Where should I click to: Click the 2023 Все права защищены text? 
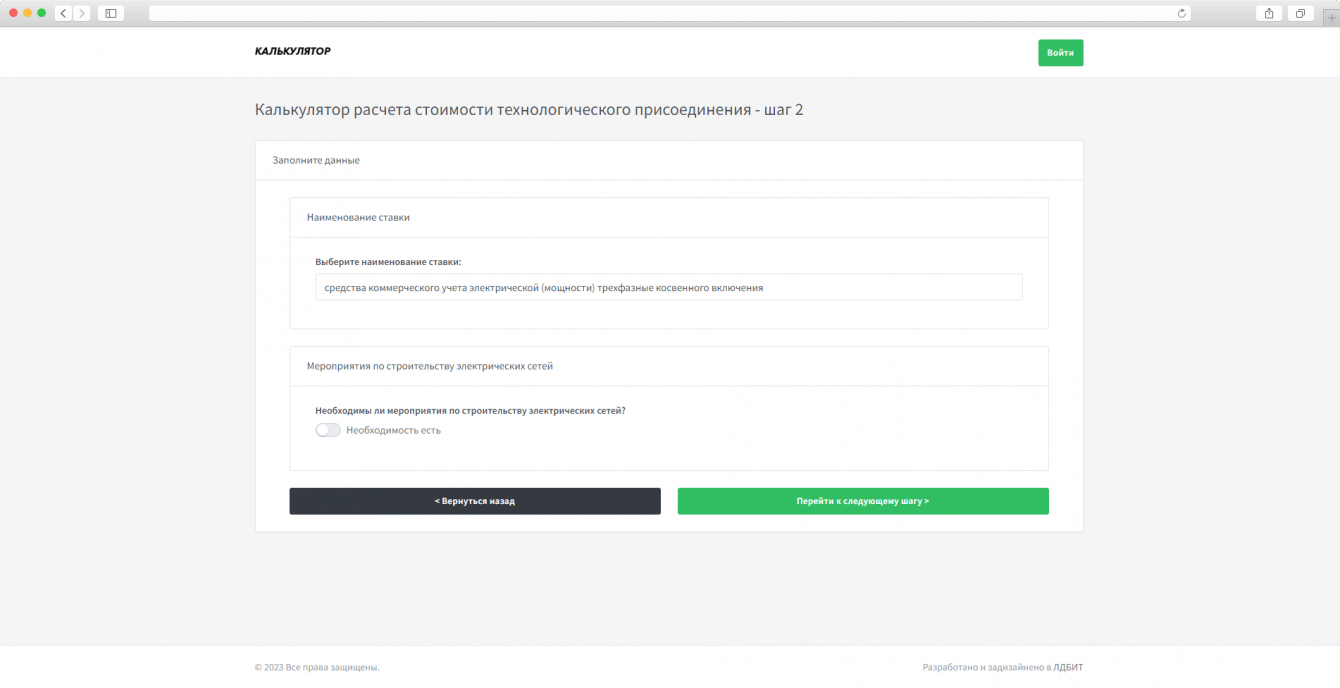(x=317, y=667)
